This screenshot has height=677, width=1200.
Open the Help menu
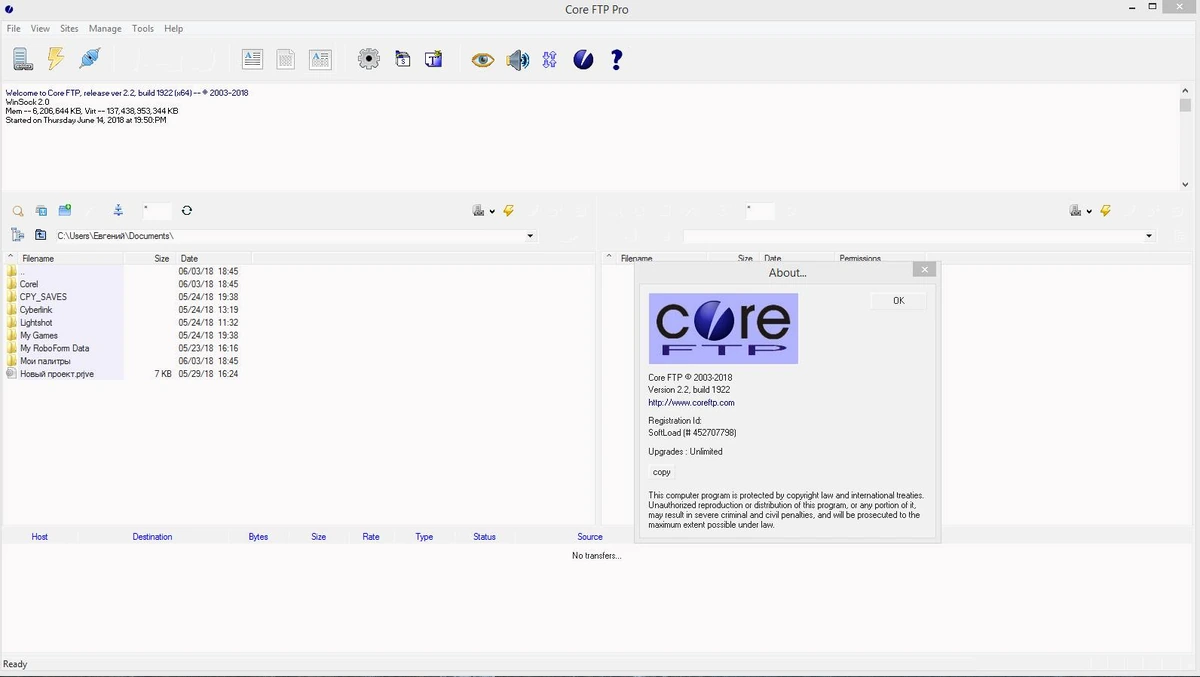click(173, 29)
